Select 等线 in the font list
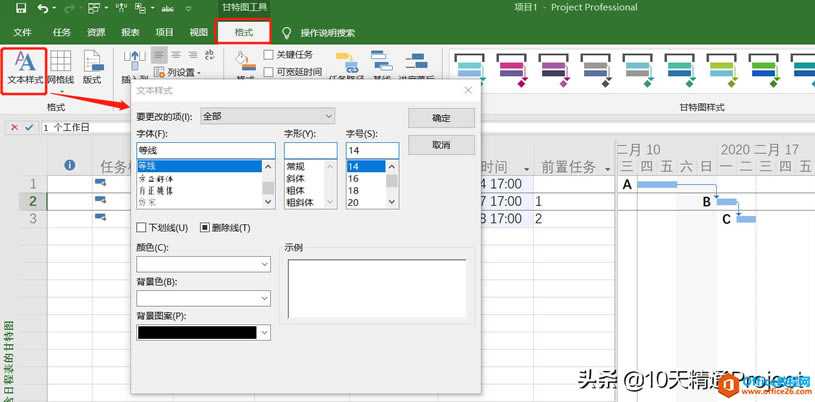 tap(199, 166)
